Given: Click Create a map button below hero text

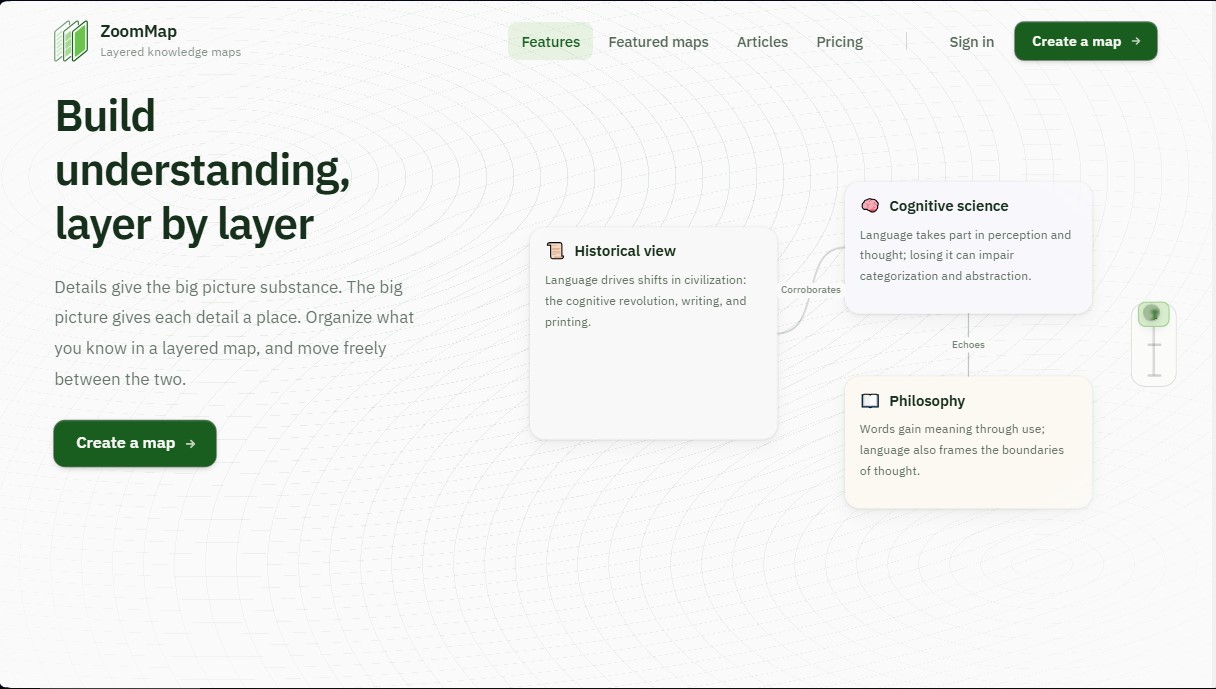Looking at the screenshot, I should coord(135,443).
